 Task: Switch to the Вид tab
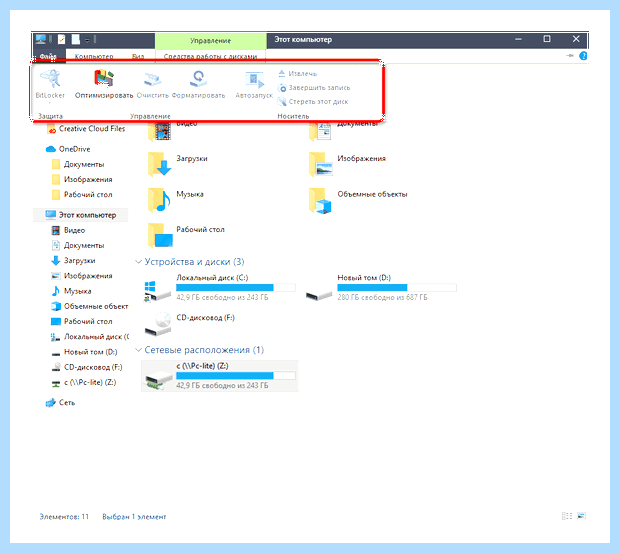pos(138,57)
